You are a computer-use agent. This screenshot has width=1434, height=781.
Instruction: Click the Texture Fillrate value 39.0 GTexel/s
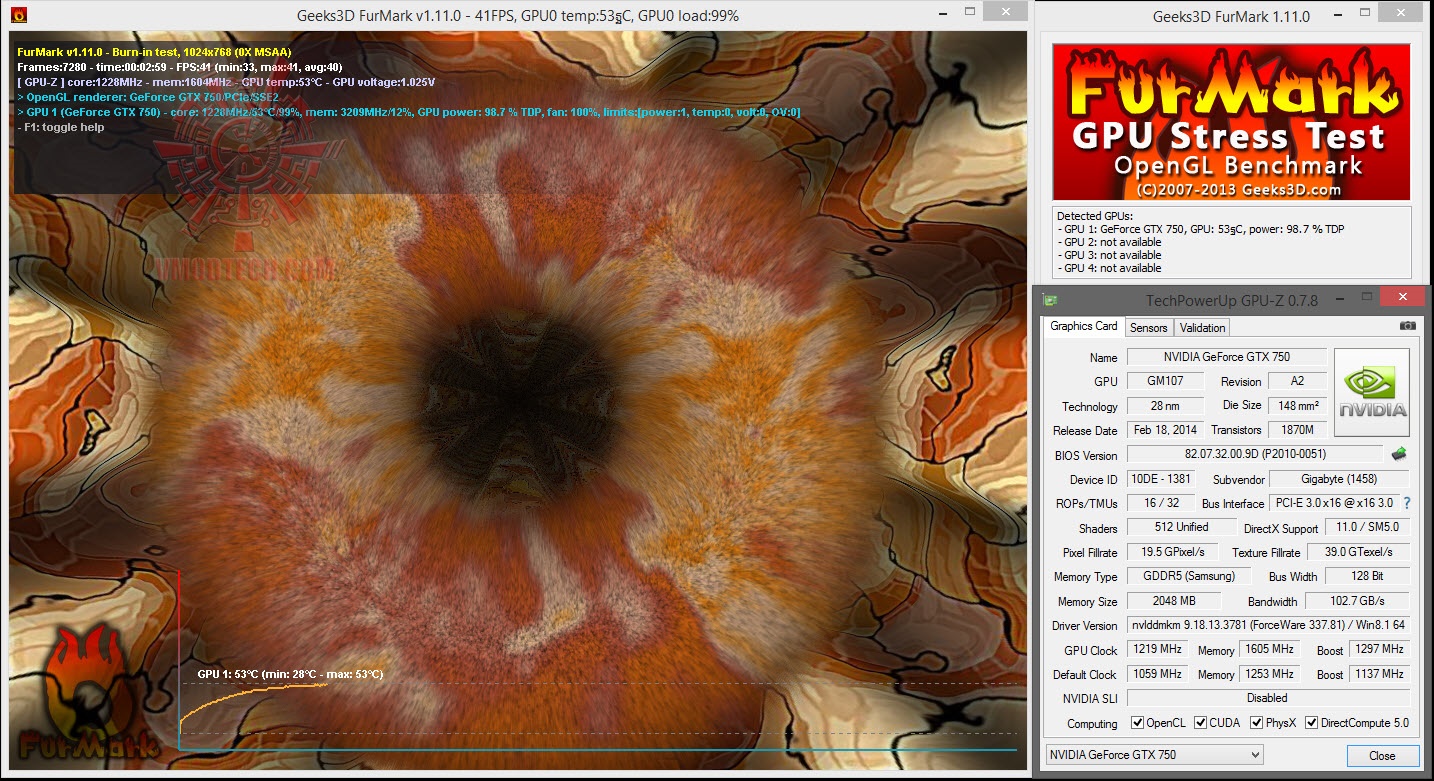pos(1358,551)
